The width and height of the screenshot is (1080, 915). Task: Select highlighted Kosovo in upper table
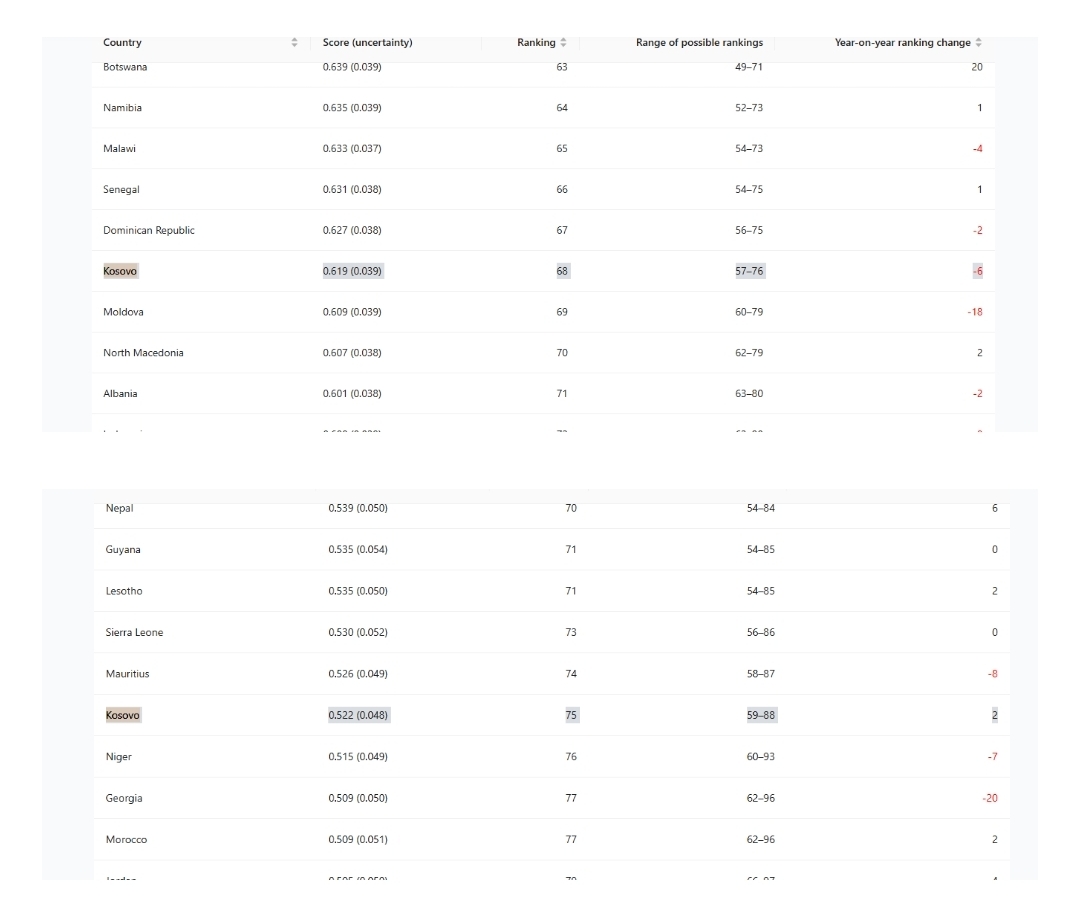[x=121, y=271]
